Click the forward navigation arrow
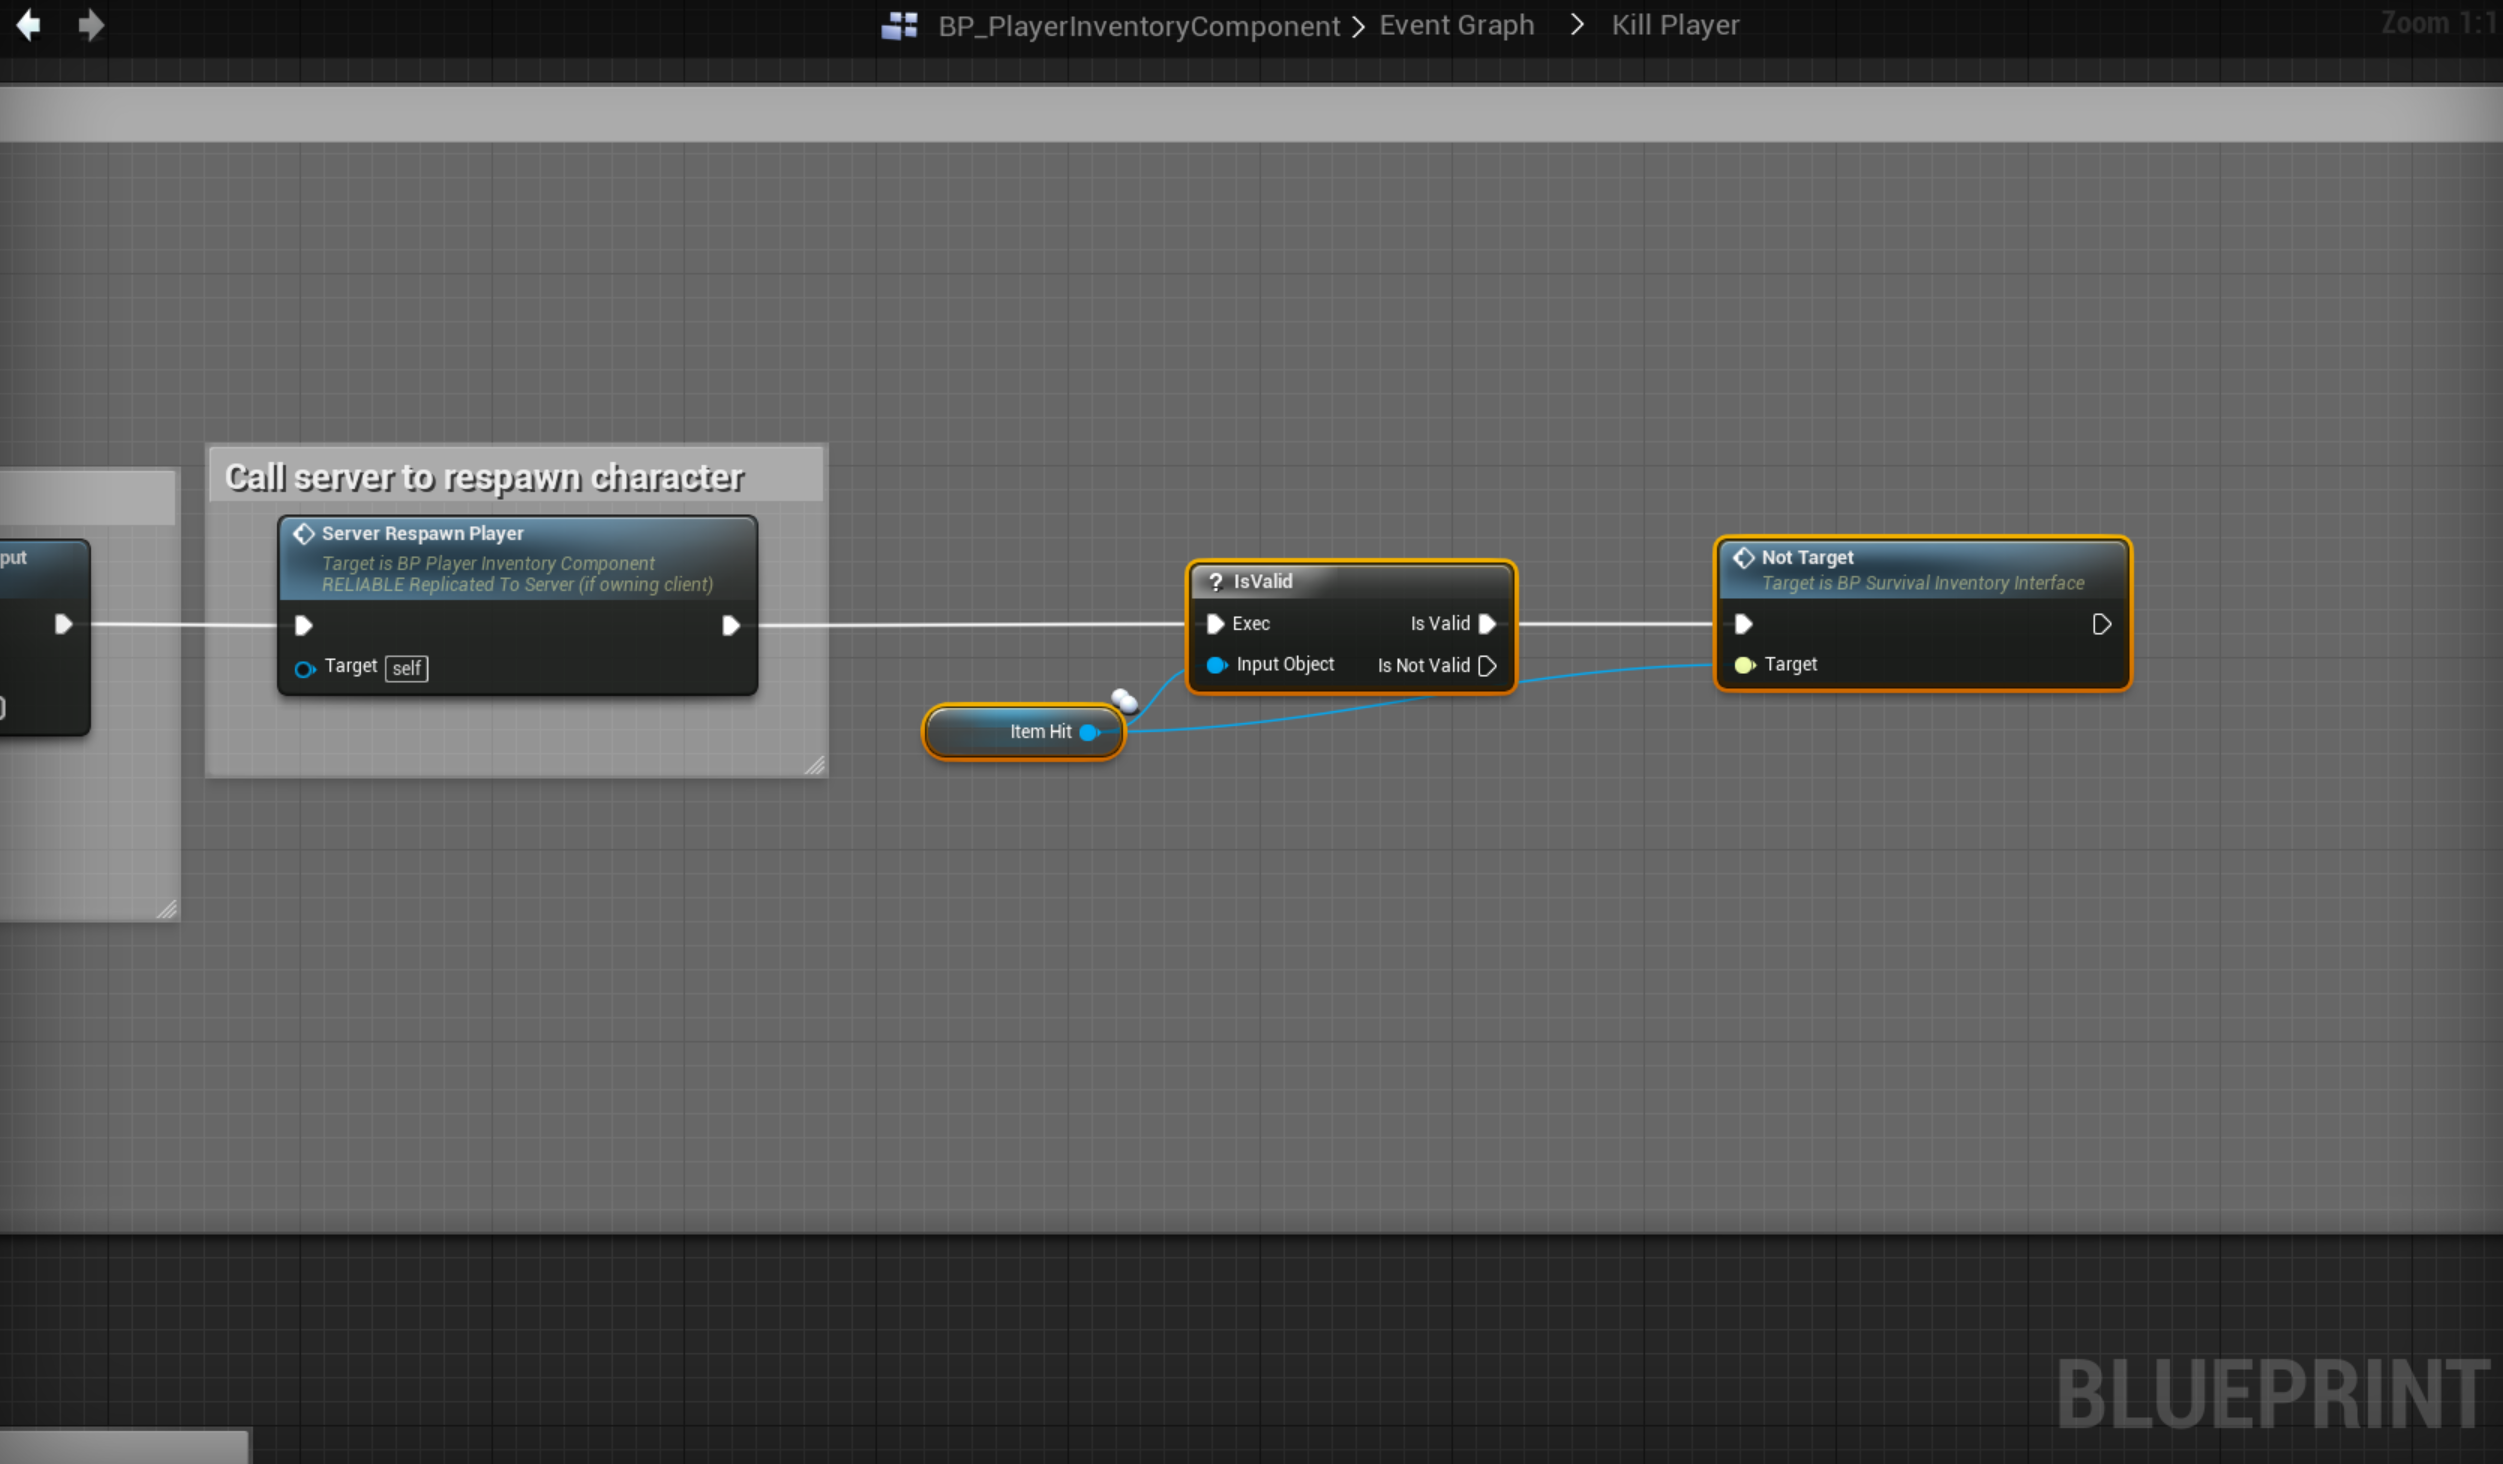Image resolution: width=2503 pixels, height=1464 pixels. (91, 25)
